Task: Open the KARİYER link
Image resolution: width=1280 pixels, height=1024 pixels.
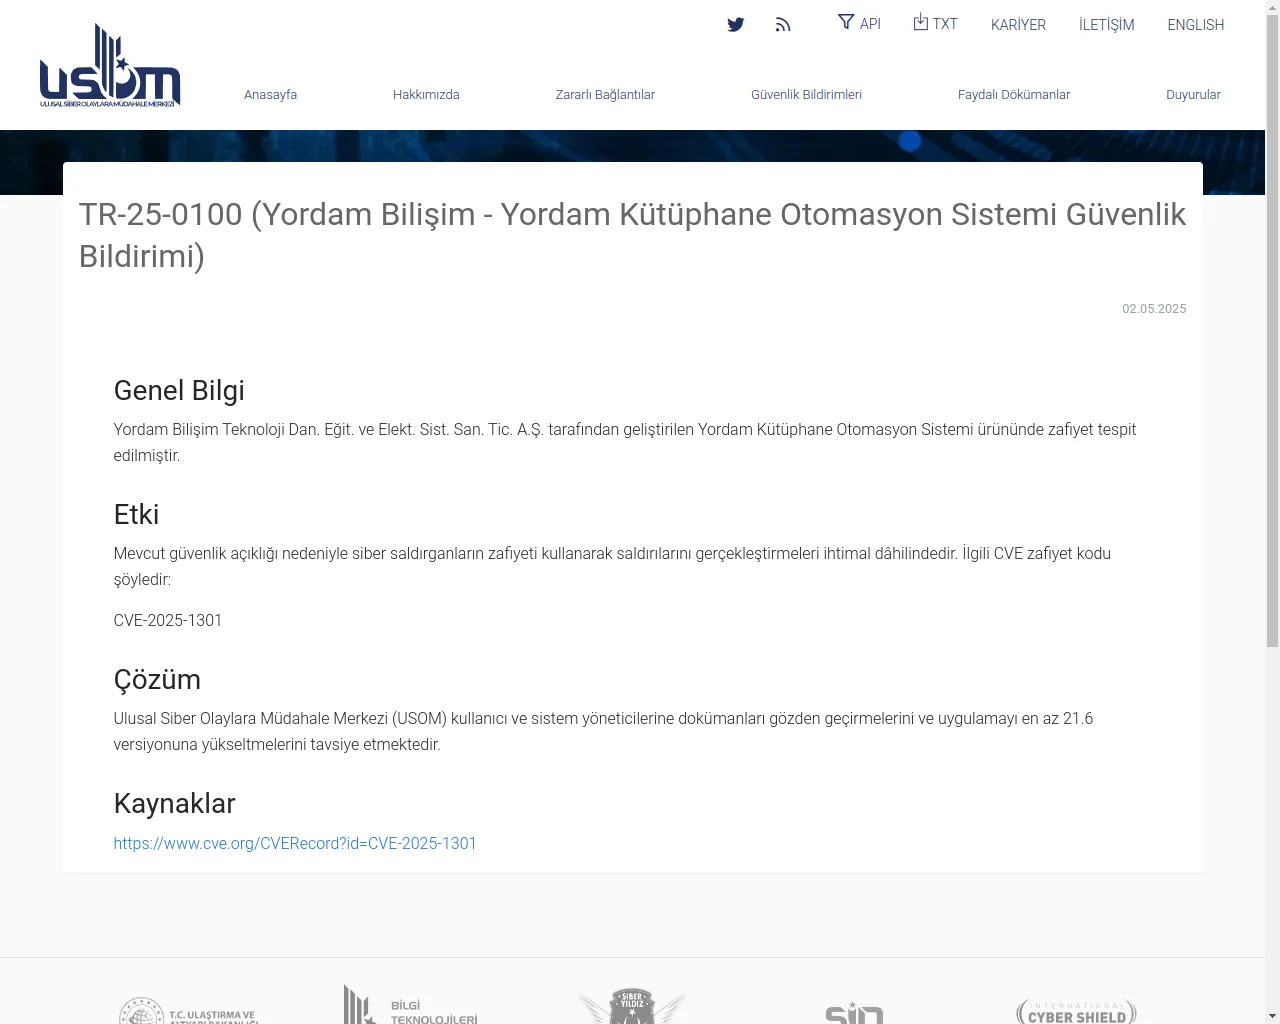Action: 1018,25
